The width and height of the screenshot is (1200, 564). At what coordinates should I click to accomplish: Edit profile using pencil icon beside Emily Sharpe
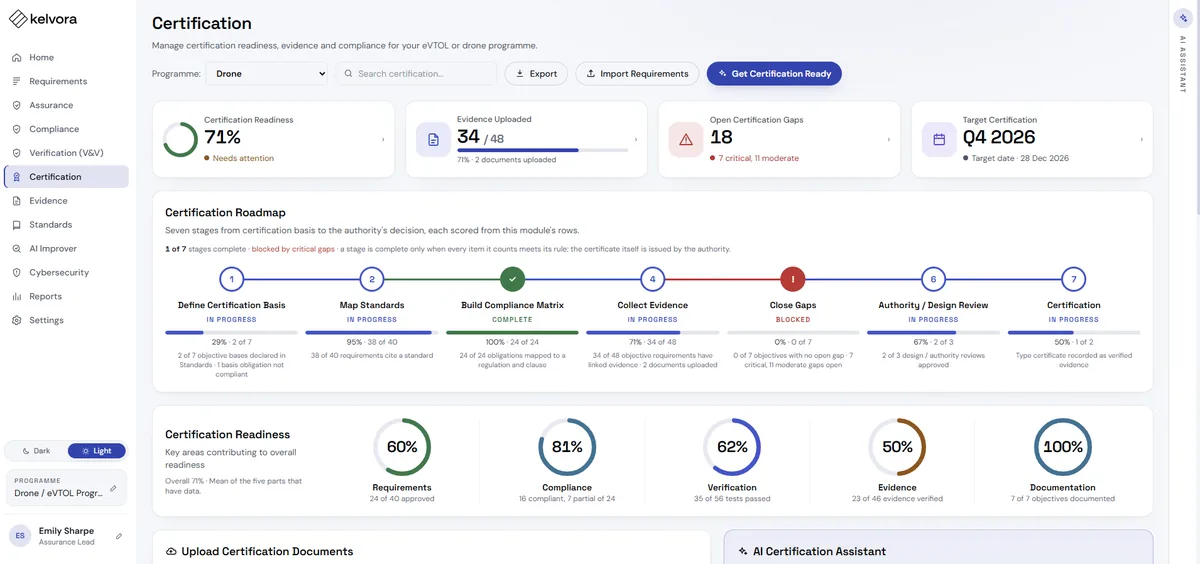pos(119,536)
